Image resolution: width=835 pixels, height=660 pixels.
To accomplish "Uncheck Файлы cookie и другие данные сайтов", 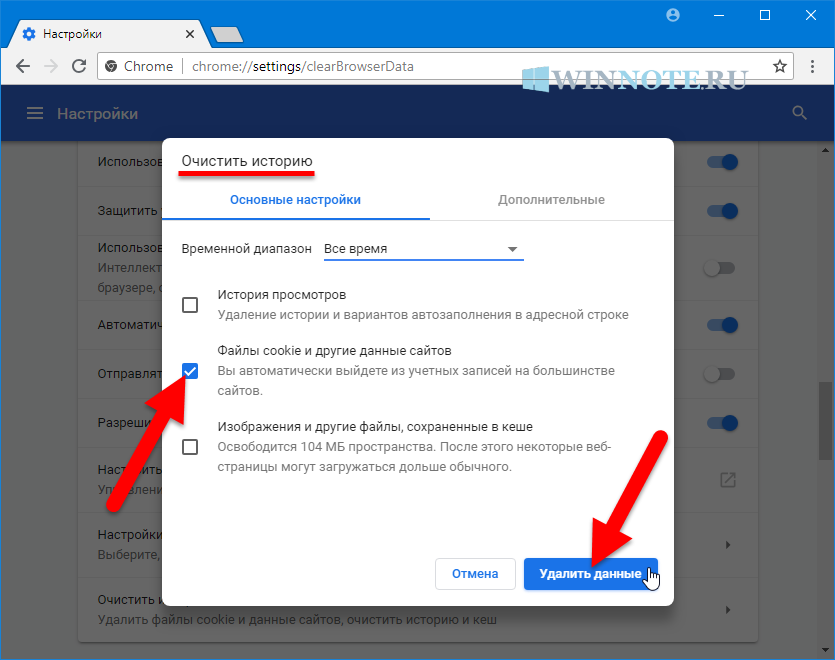I will pyautogui.click(x=190, y=371).
